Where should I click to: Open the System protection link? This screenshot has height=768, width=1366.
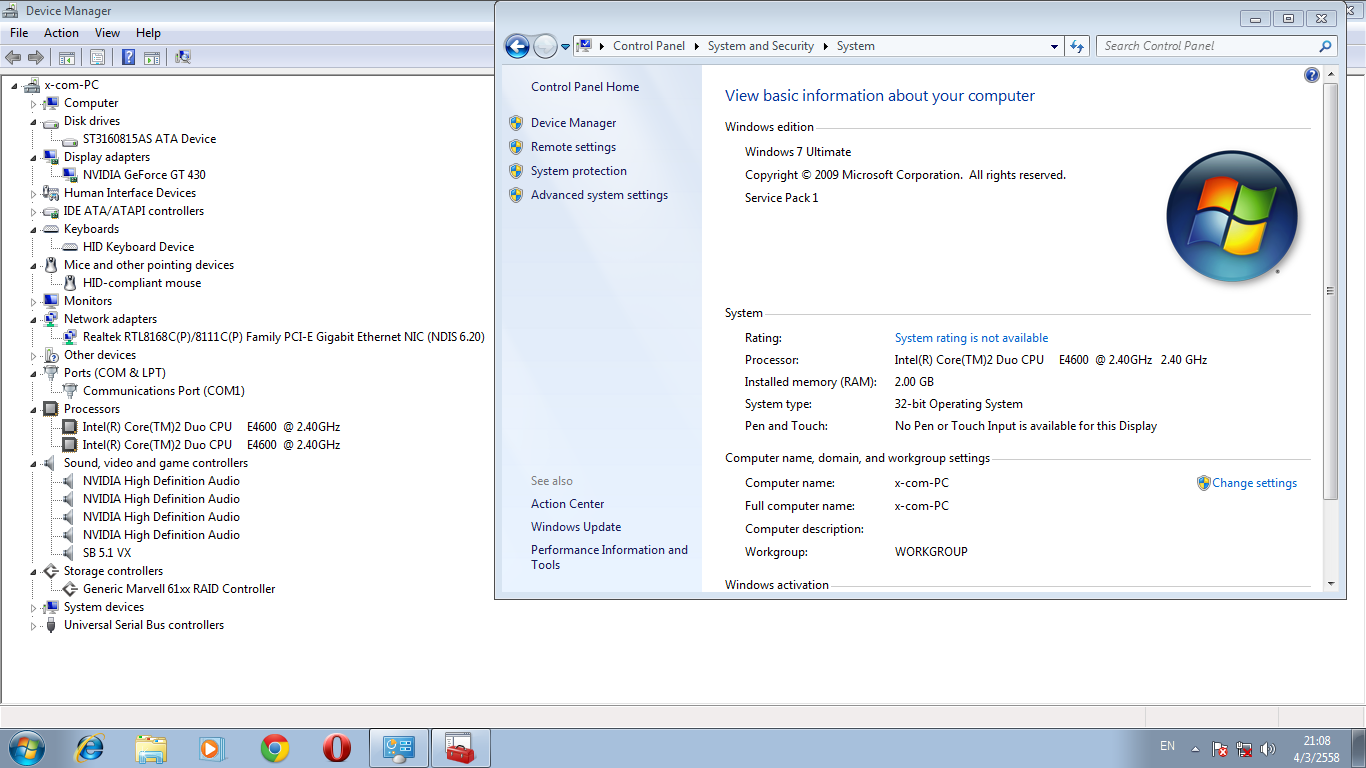579,171
